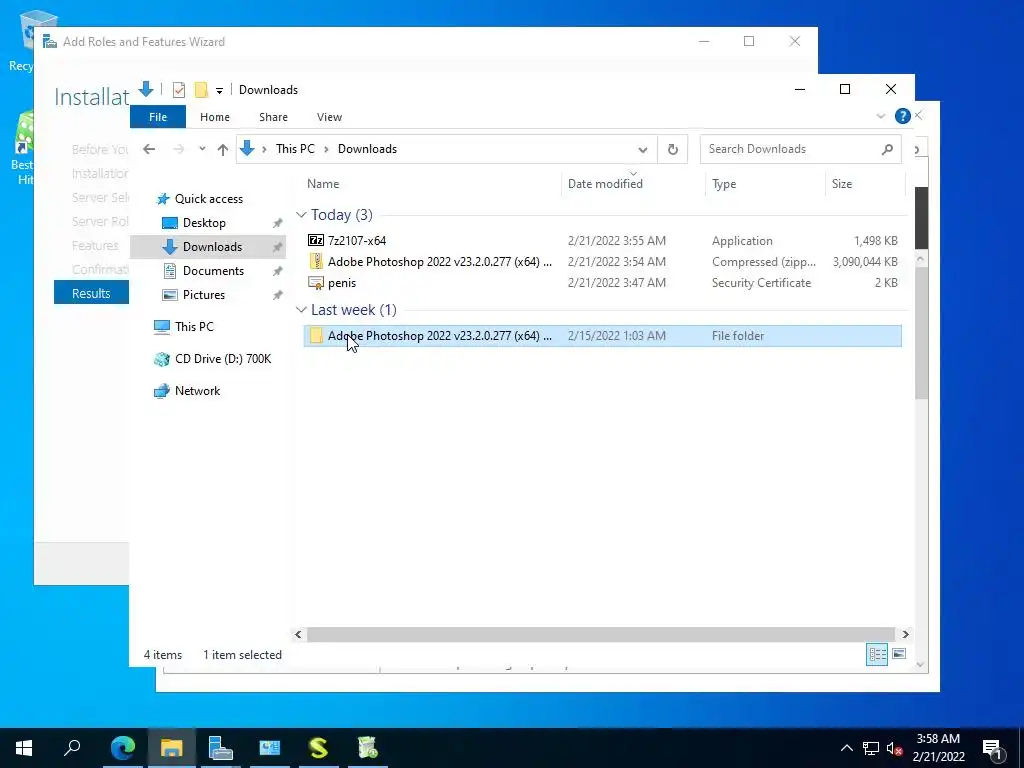
Task: Switch to File Explorer in taskbar
Action: [171, 748]
